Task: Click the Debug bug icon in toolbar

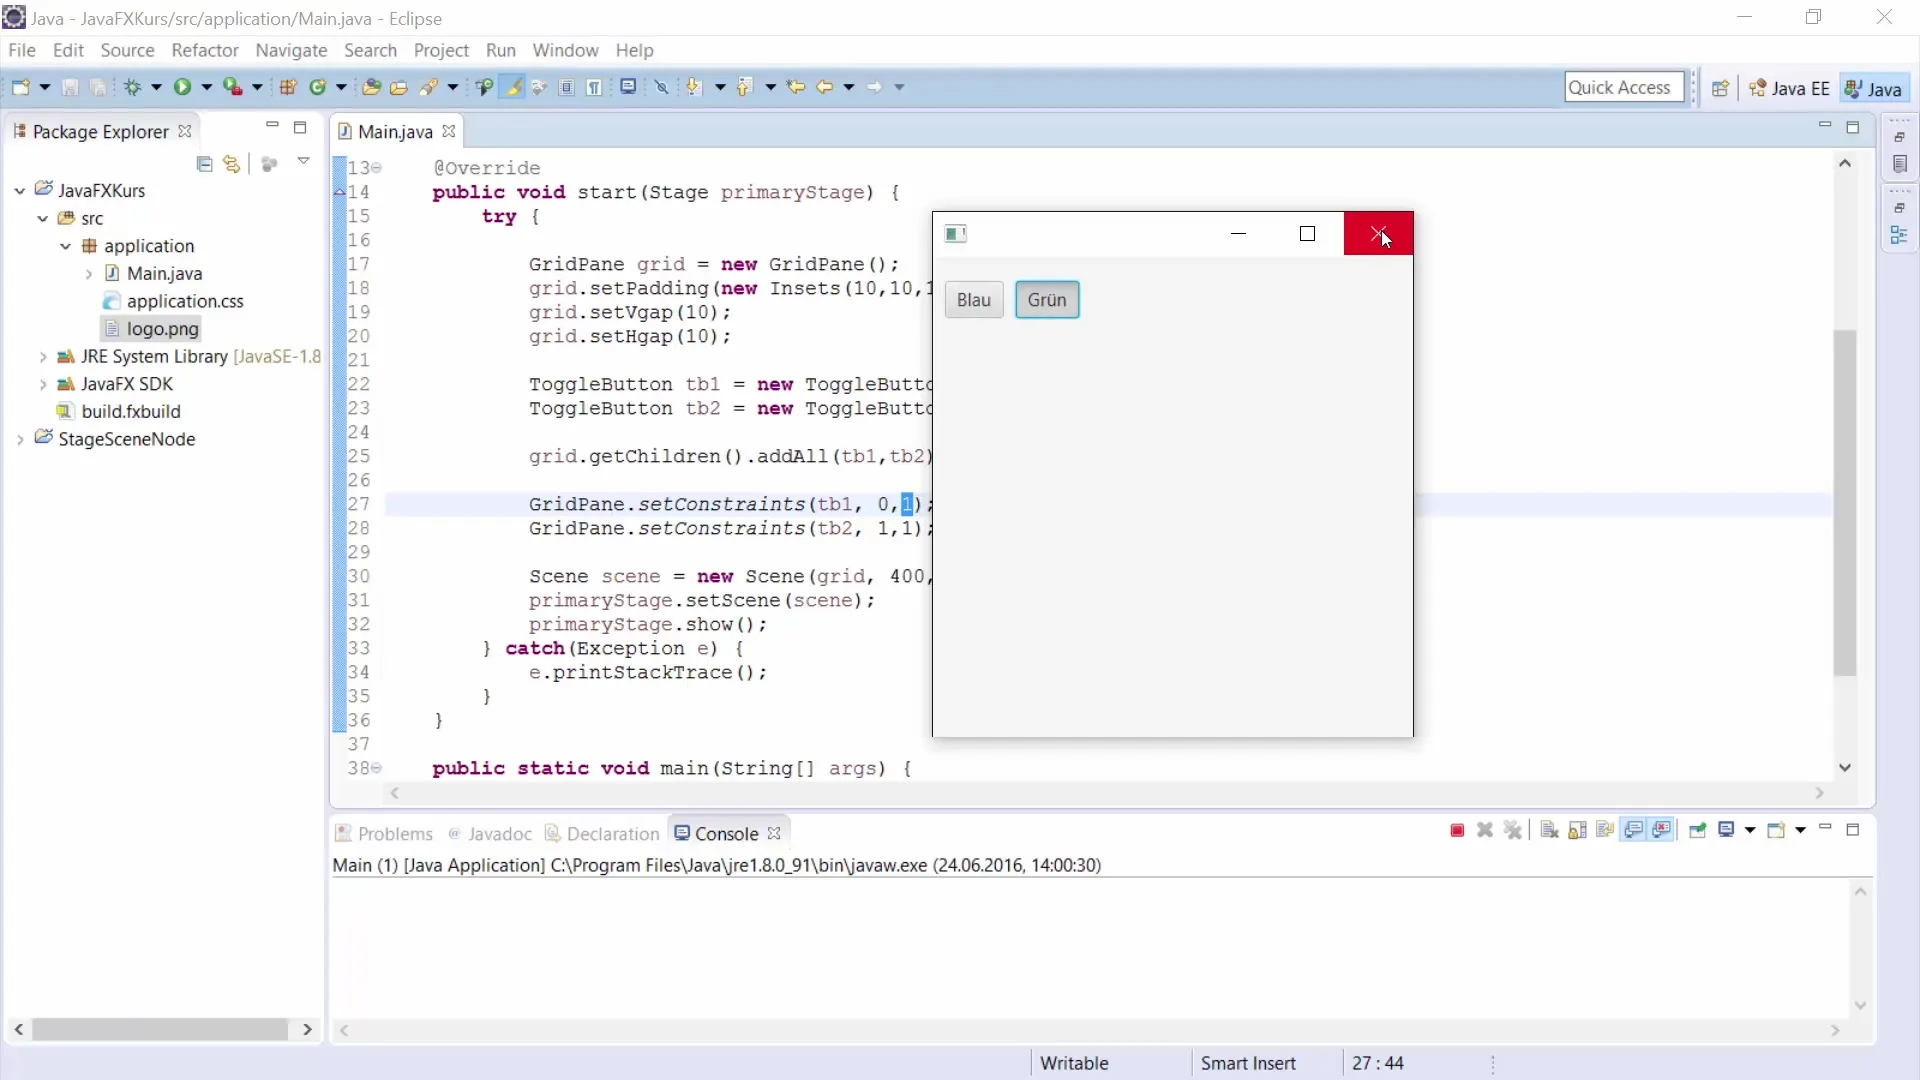Action: tap(132, 87)
